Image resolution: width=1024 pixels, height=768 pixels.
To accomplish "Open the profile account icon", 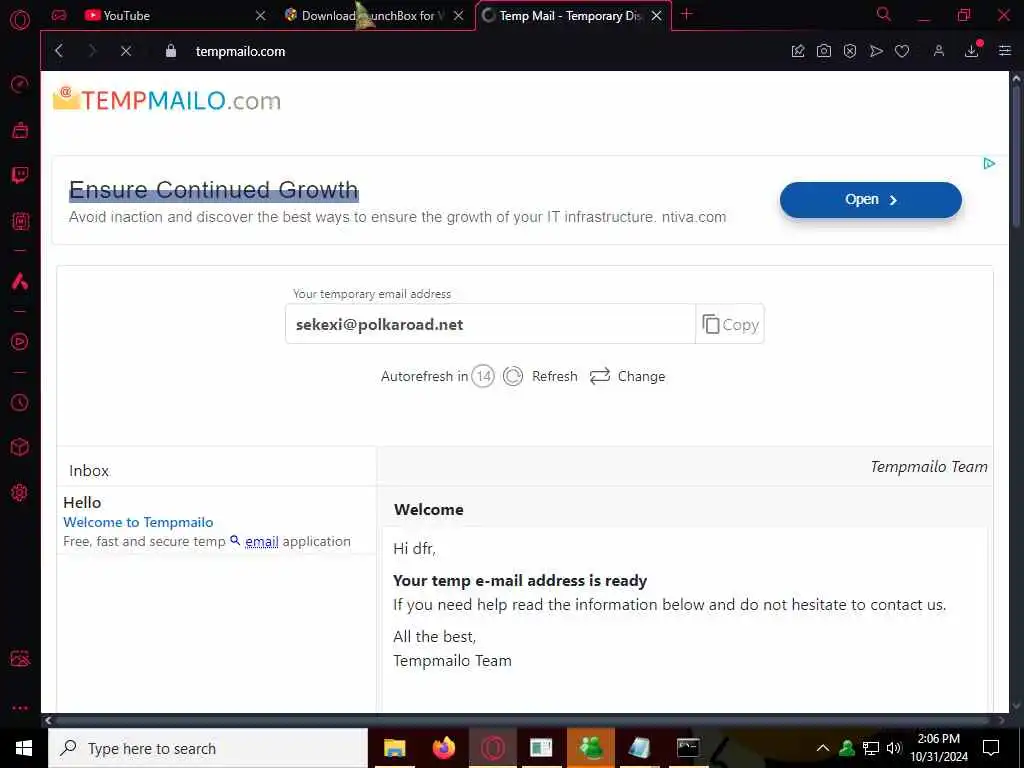I will tap(939, 51).
